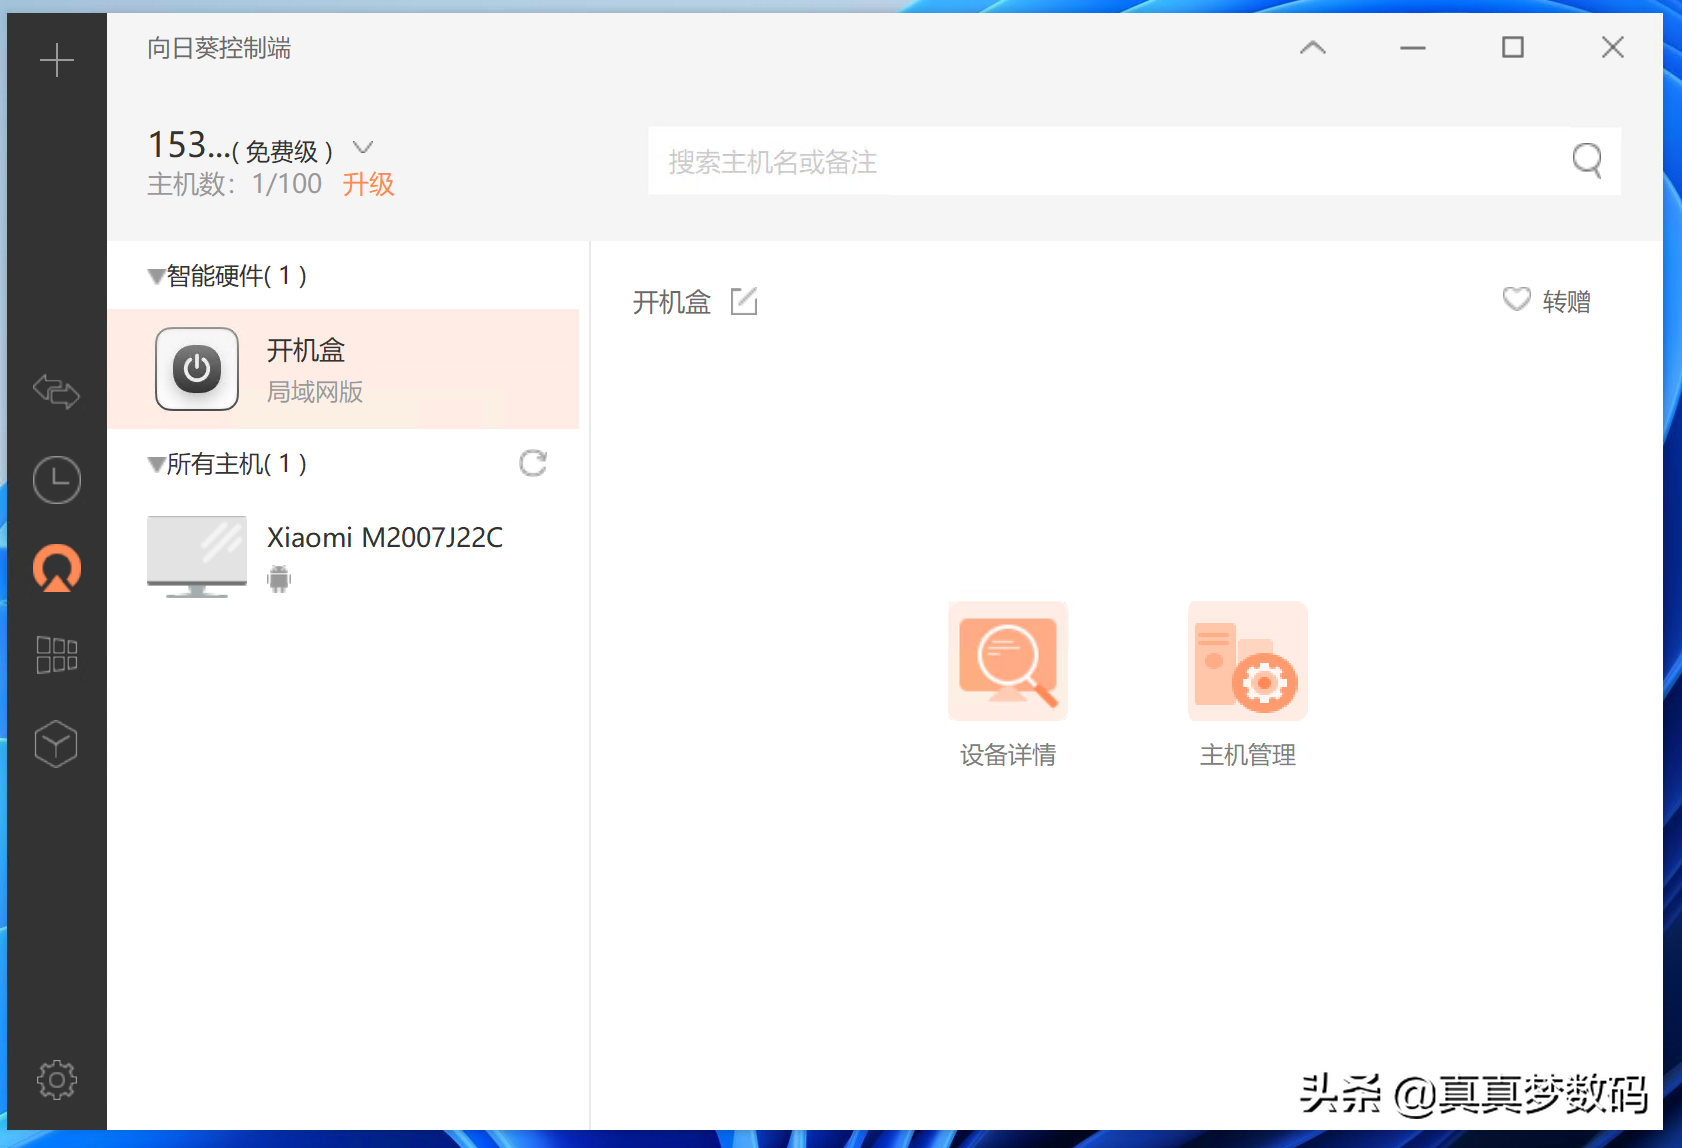Open the history clock icon in the sidebar
This screenshot has height=1148, width=1682.
(x=56, y=480)
